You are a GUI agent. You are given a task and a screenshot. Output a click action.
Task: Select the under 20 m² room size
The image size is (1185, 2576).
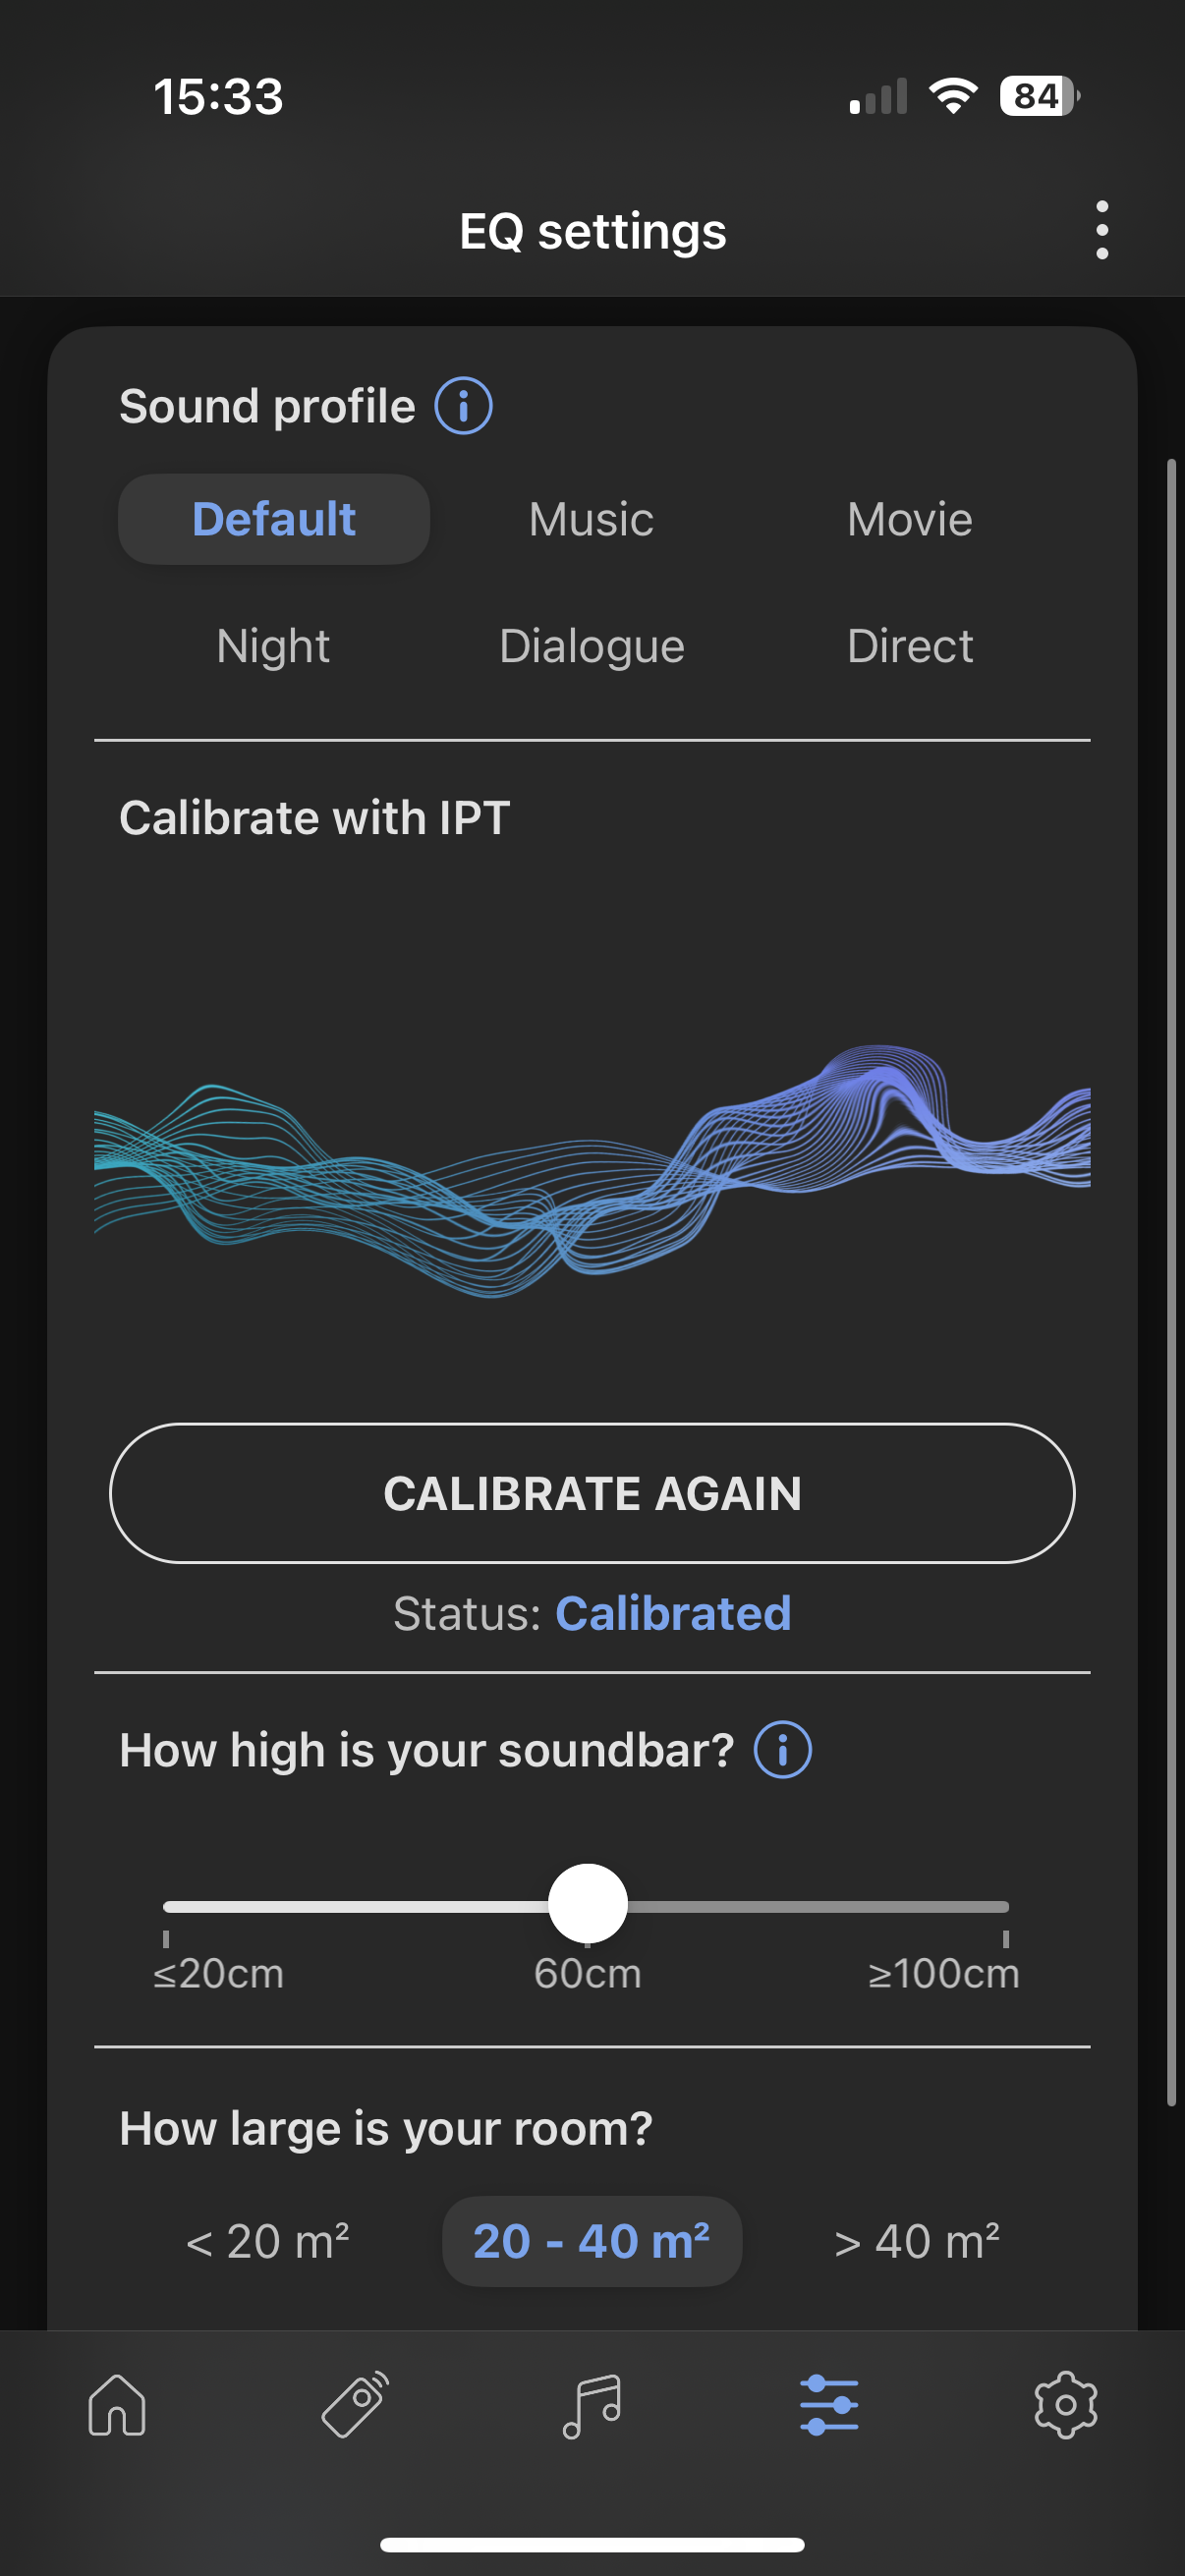(x=268, y=2241)
